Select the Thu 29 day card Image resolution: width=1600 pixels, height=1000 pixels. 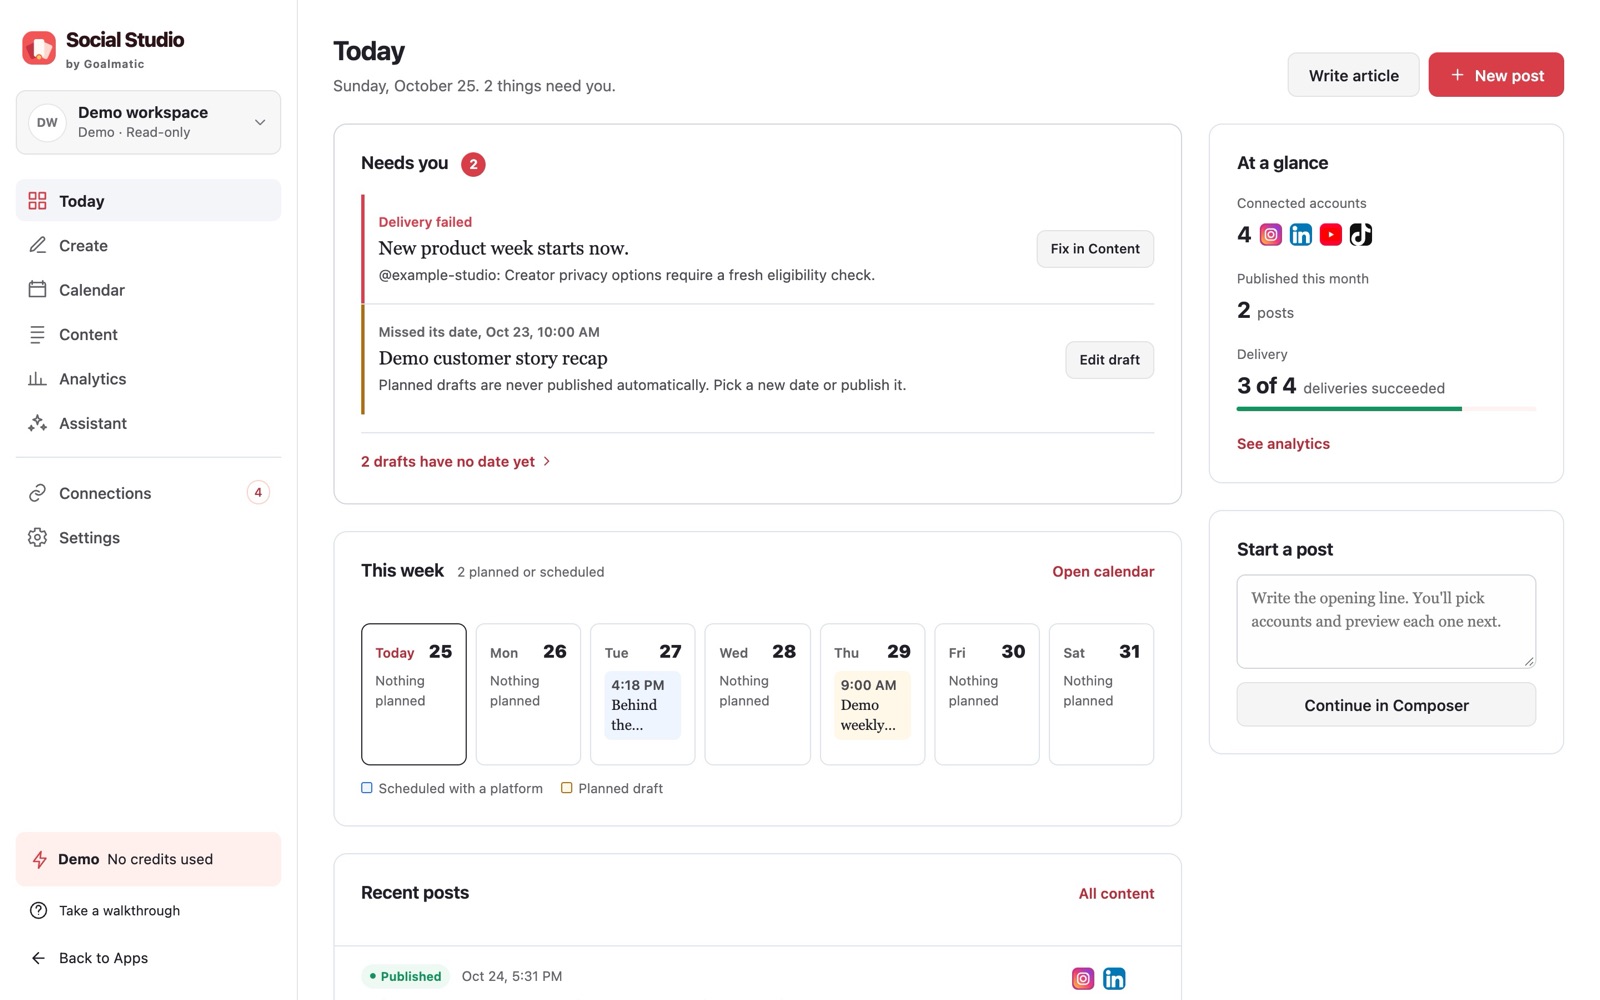[872, 694]
